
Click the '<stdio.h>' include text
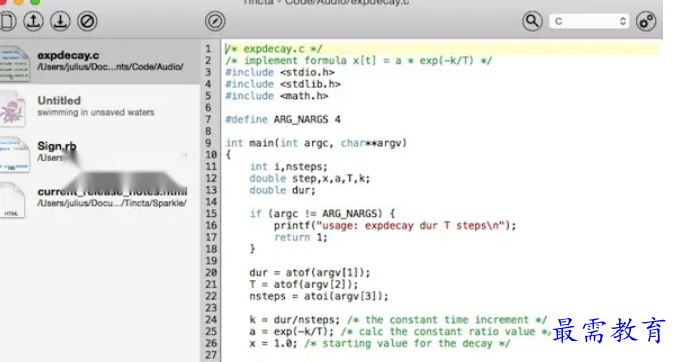pos(307,72)
